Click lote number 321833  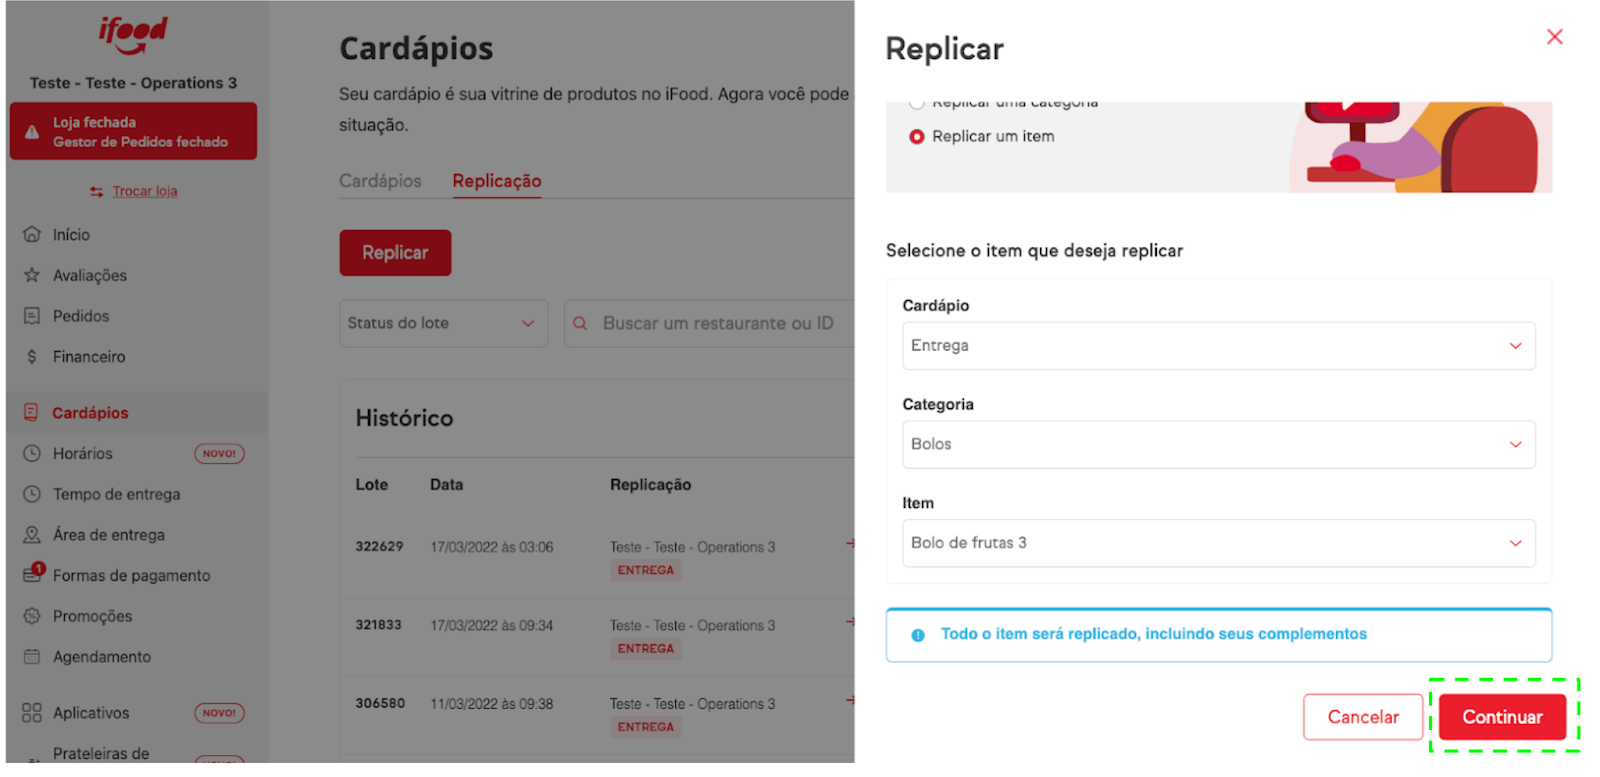click(378, 625)
